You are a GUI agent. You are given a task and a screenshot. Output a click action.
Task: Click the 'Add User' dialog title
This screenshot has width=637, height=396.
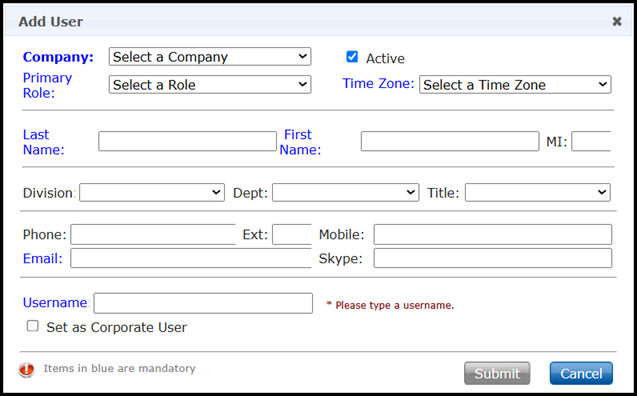click(50, 22)
